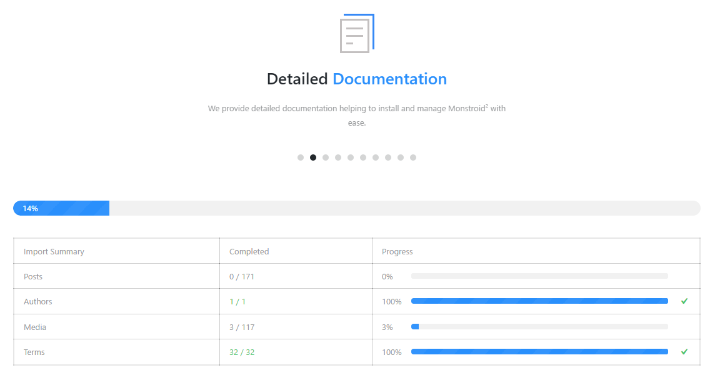Select the Posts row label
The height and width of the screenshot is (380, 720).
pyautogui.click(x=33, y=276)
